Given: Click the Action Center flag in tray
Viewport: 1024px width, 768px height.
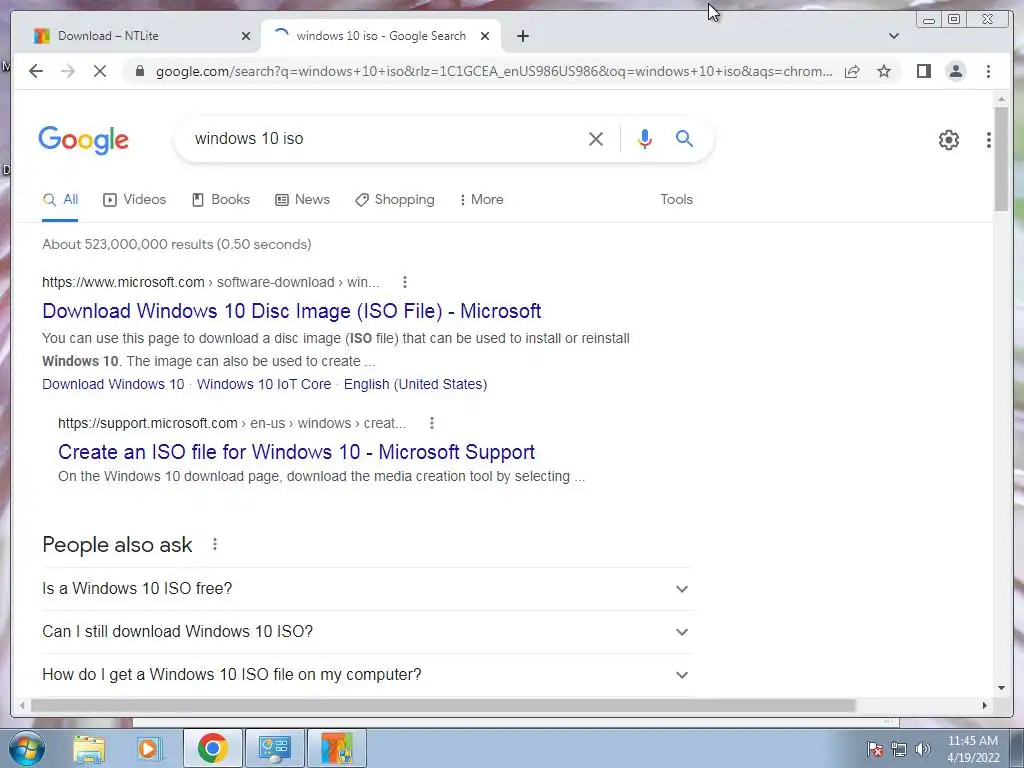Looking at the screenshot, I should click(875, 749).
